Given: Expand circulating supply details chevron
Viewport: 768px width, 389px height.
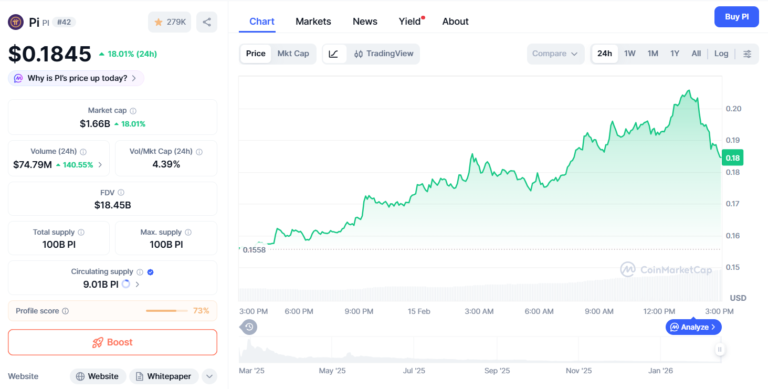Looking at the screenshot, I should (x=137, y=284).
